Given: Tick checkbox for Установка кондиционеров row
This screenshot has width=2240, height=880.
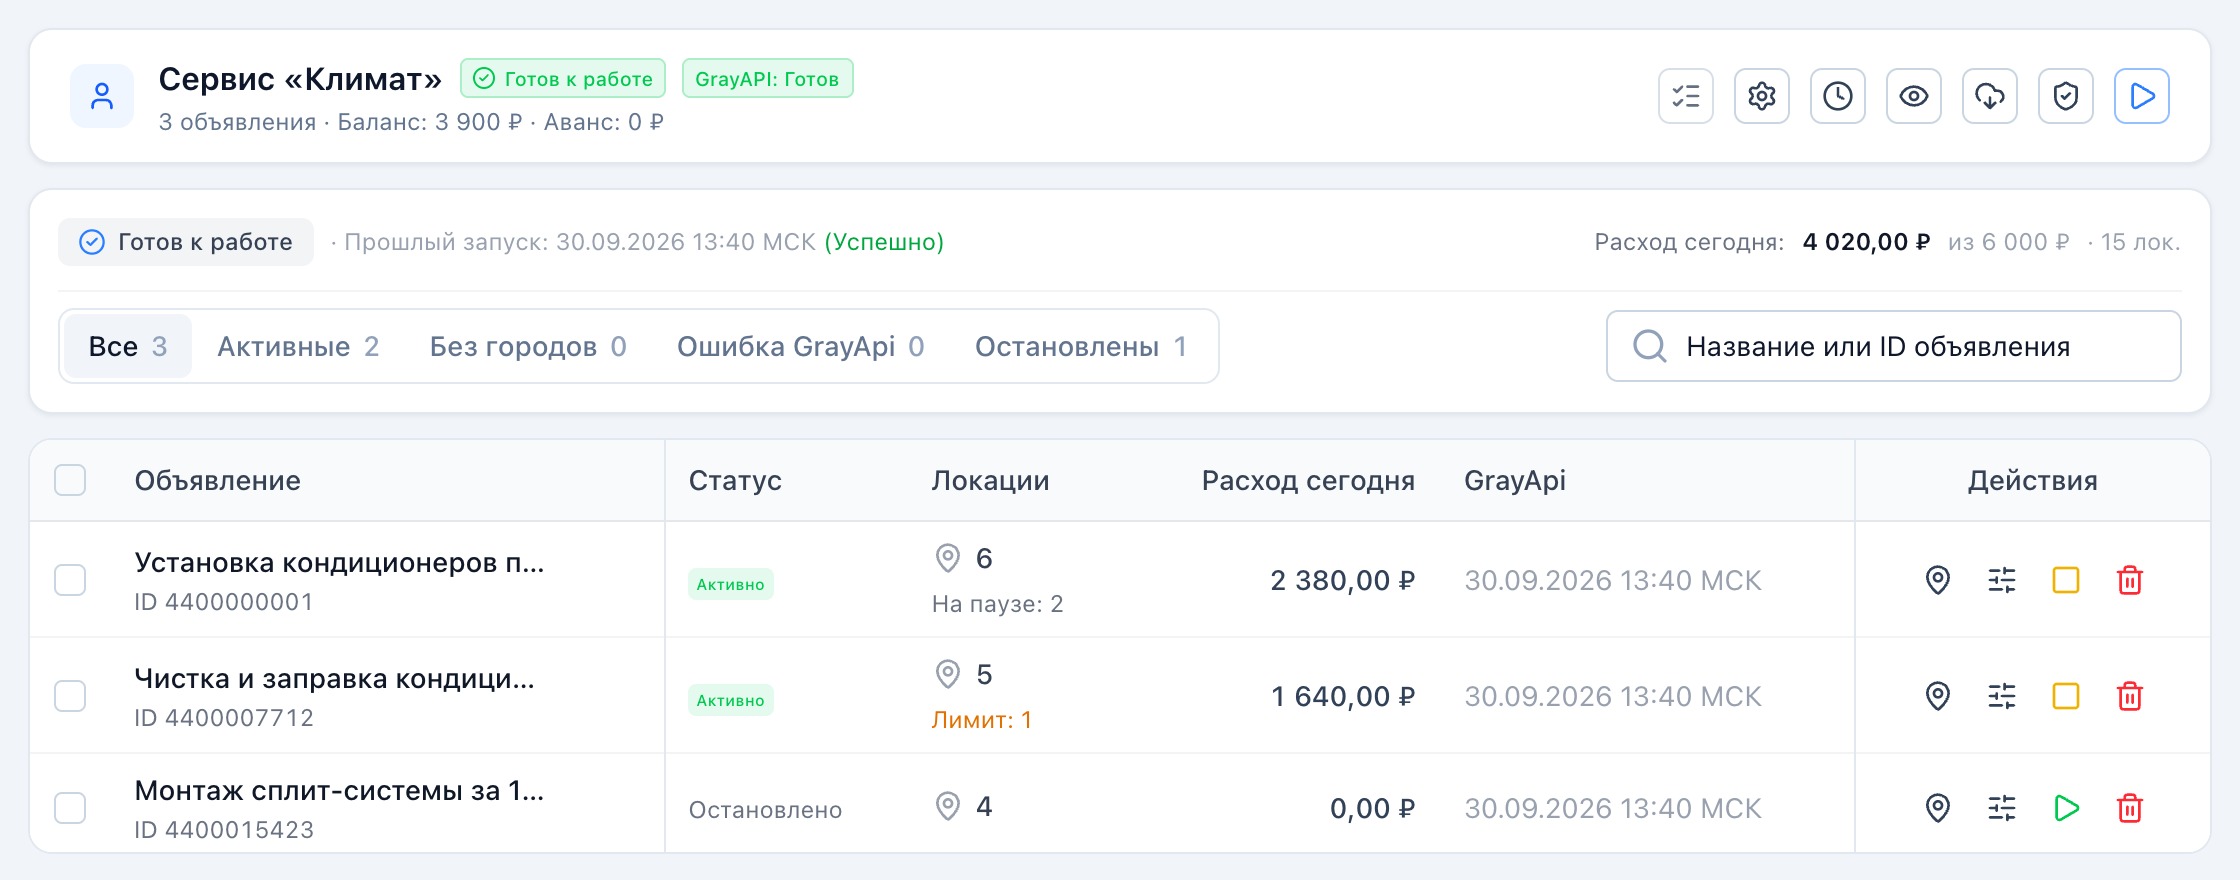Looking at the screenshot, I should (70, 580).
